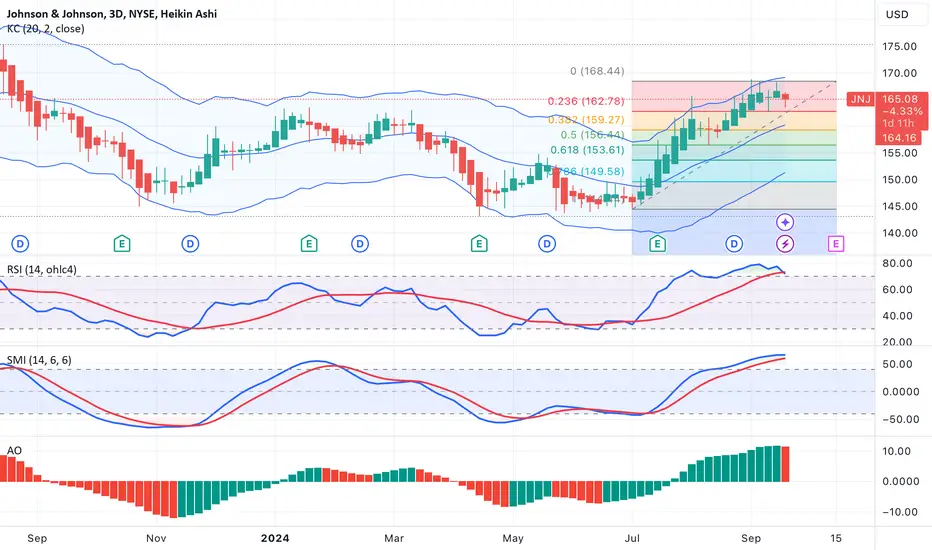Select the Fibonacci 0 (168.44) level label

[x=597, y=71]
